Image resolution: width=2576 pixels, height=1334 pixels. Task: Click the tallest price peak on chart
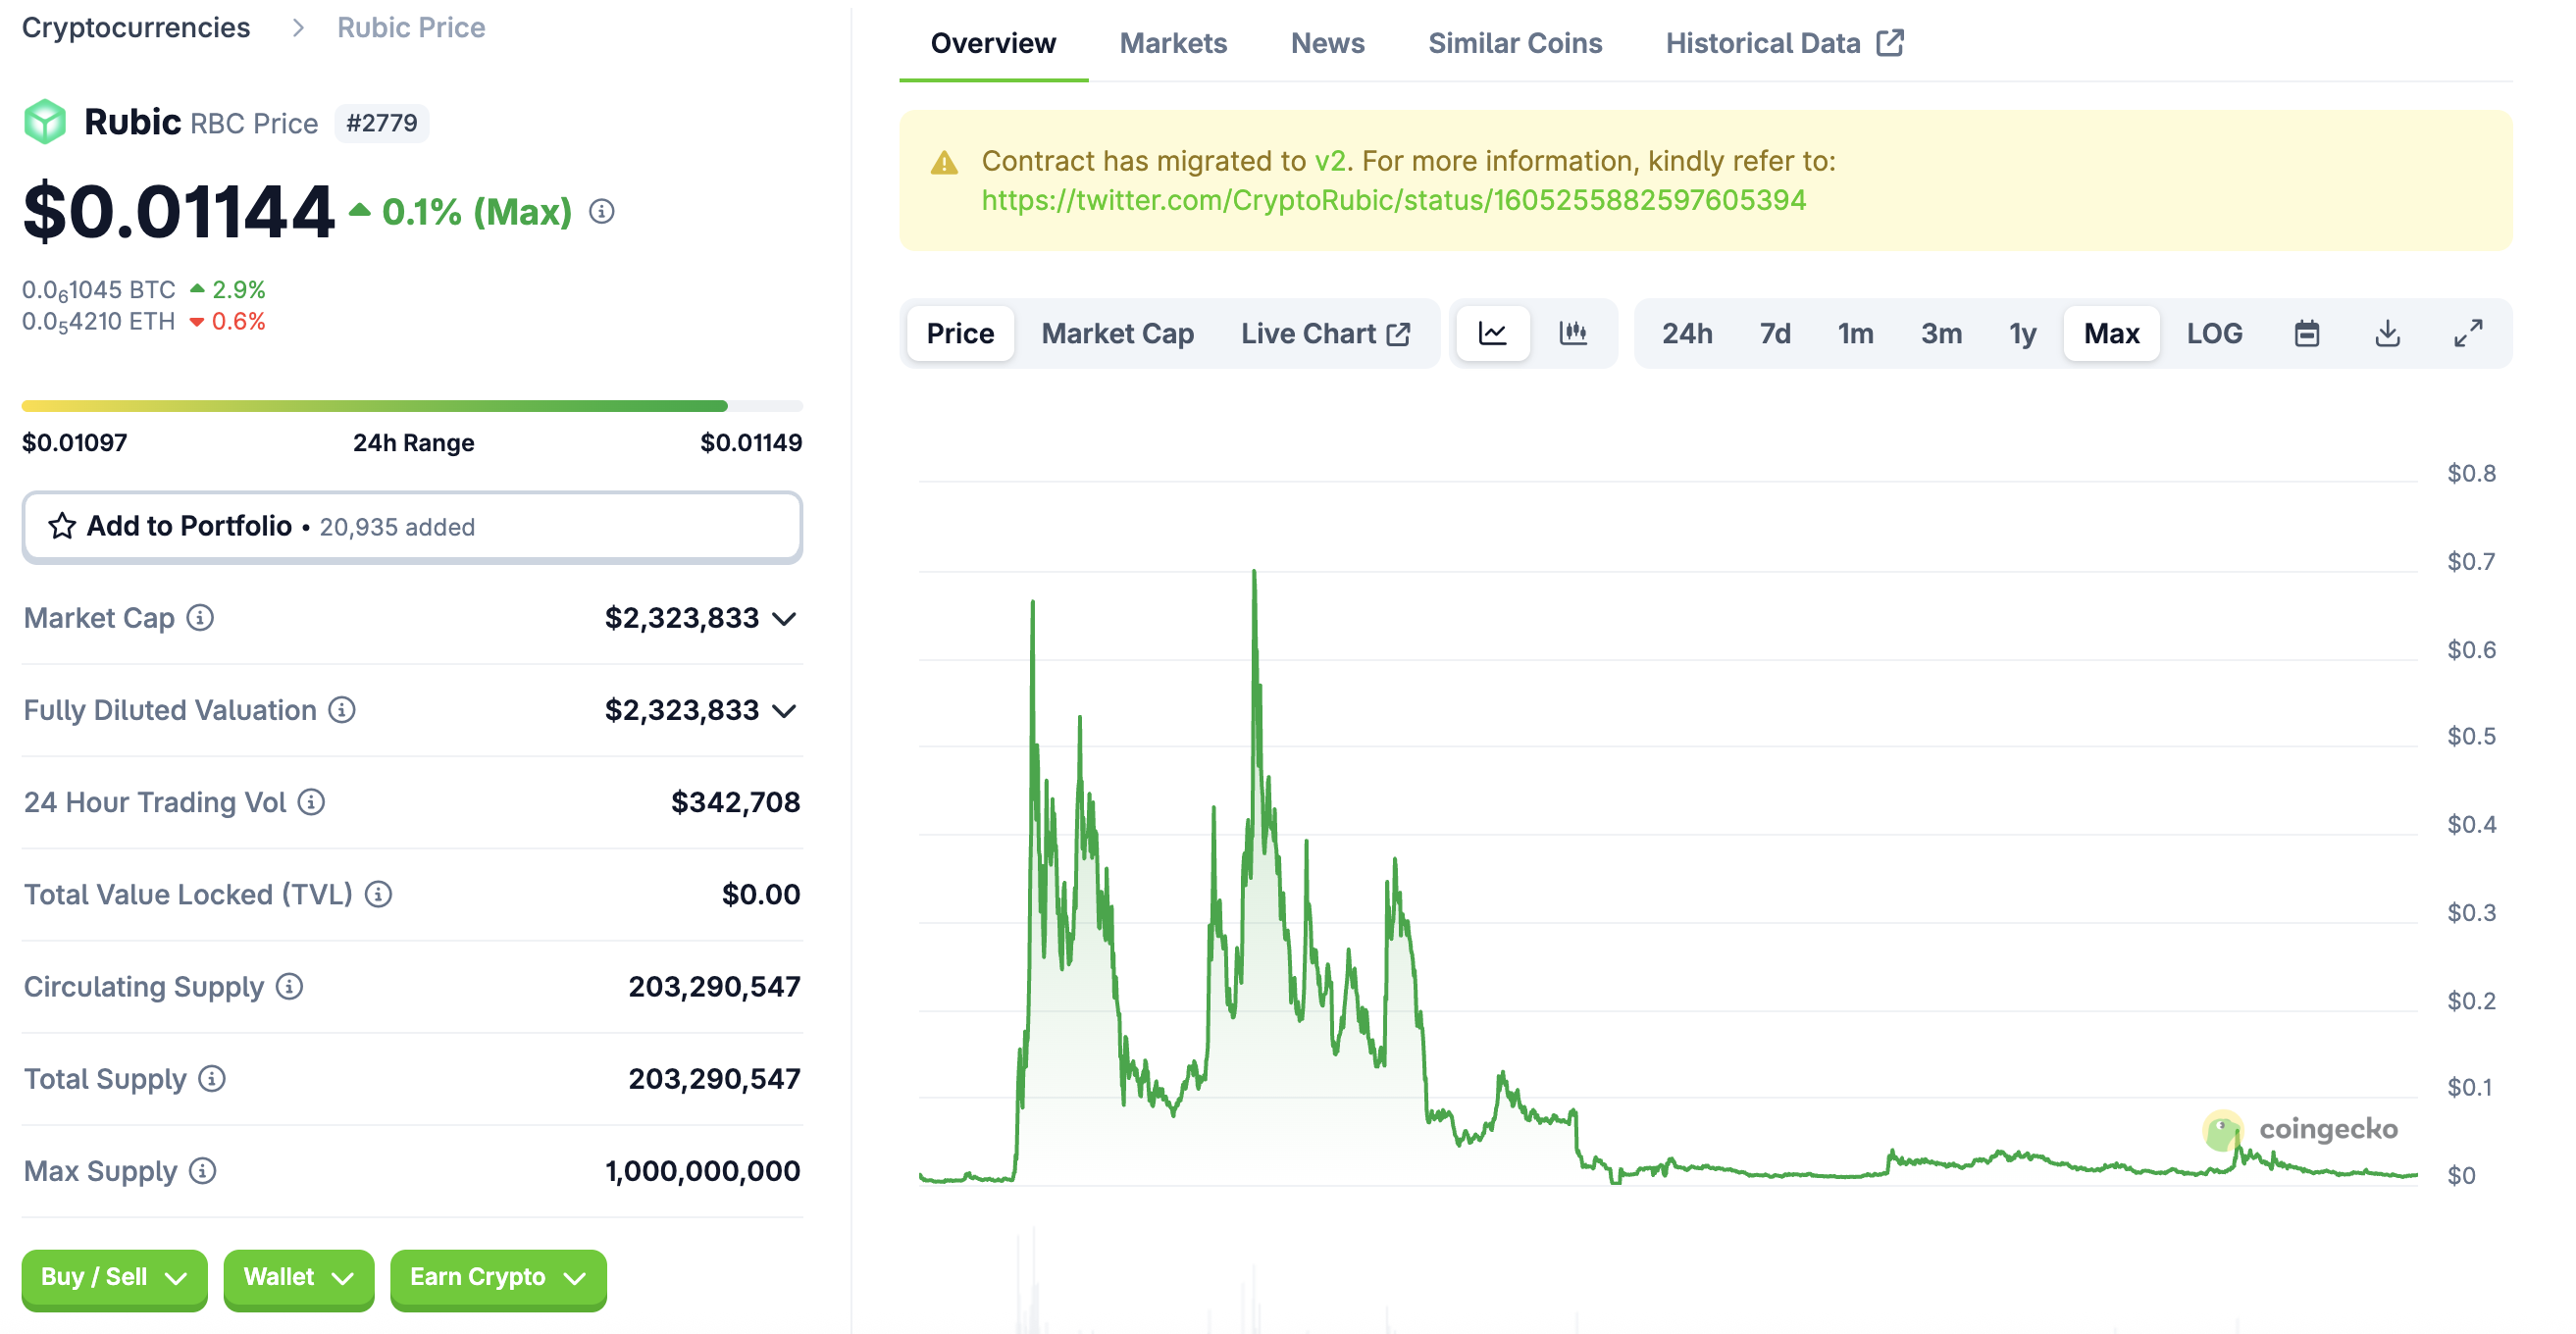(x=1254, y=573)
